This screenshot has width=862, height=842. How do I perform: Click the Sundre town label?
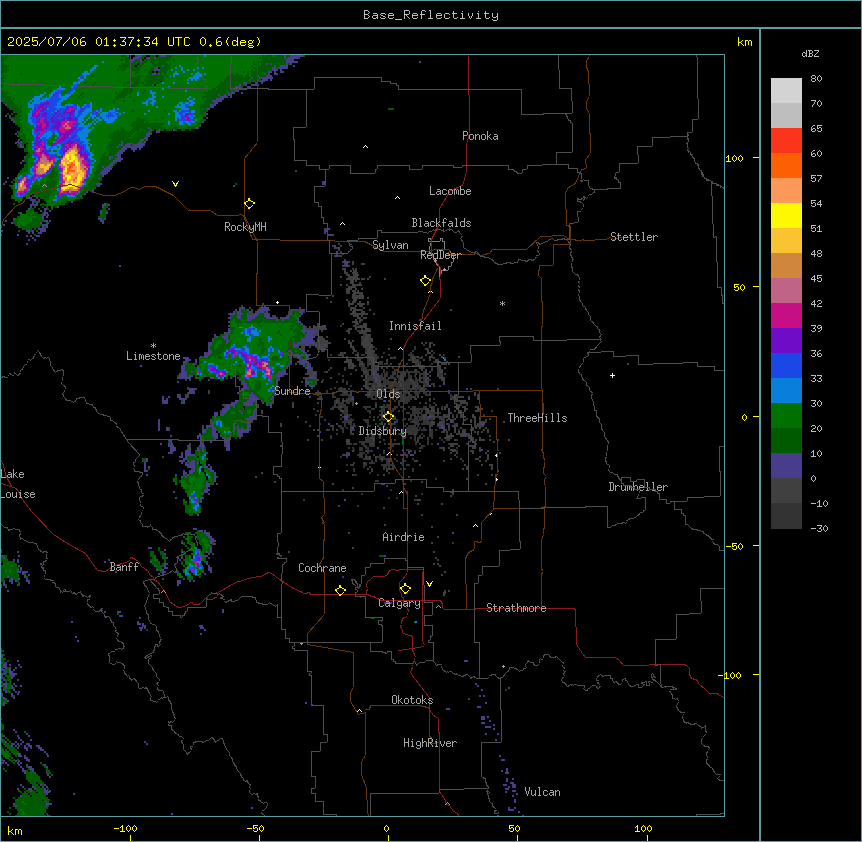pyautogui.click(x=292, y=391)
